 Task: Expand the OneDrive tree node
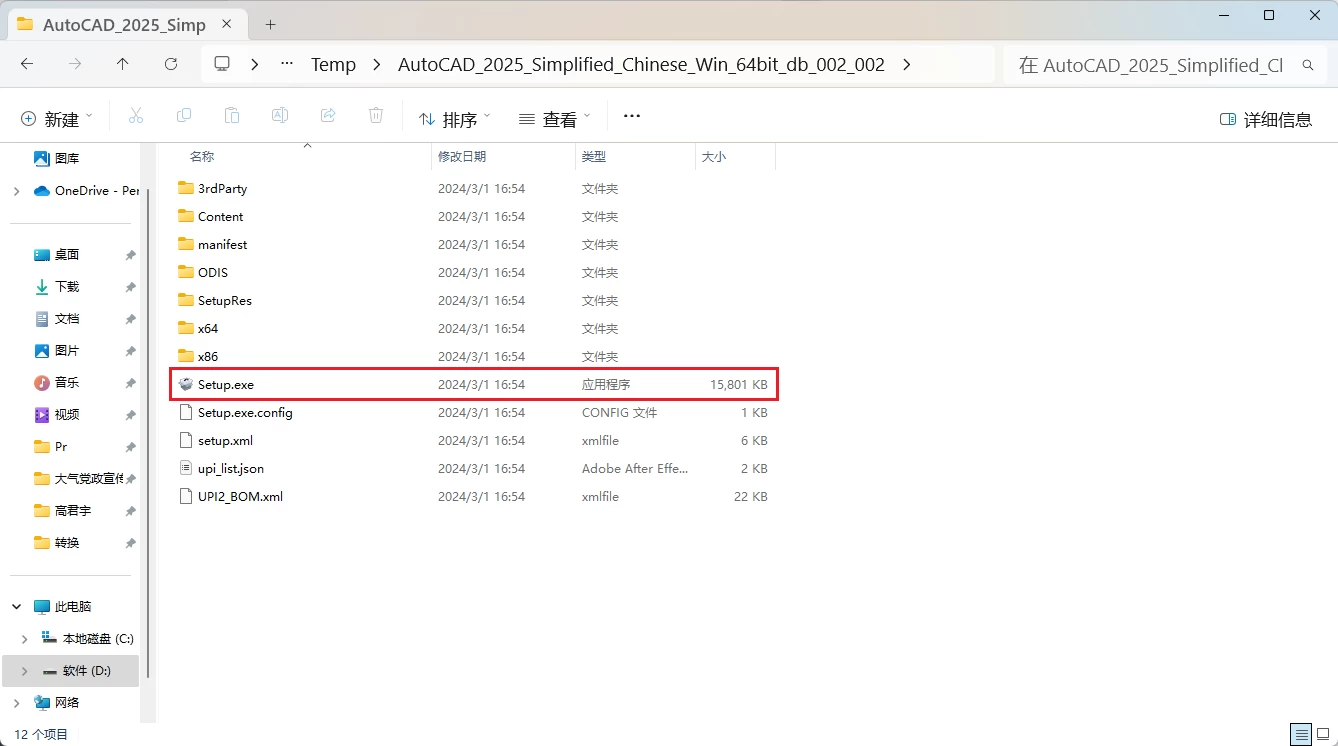(x=16, y=190)
